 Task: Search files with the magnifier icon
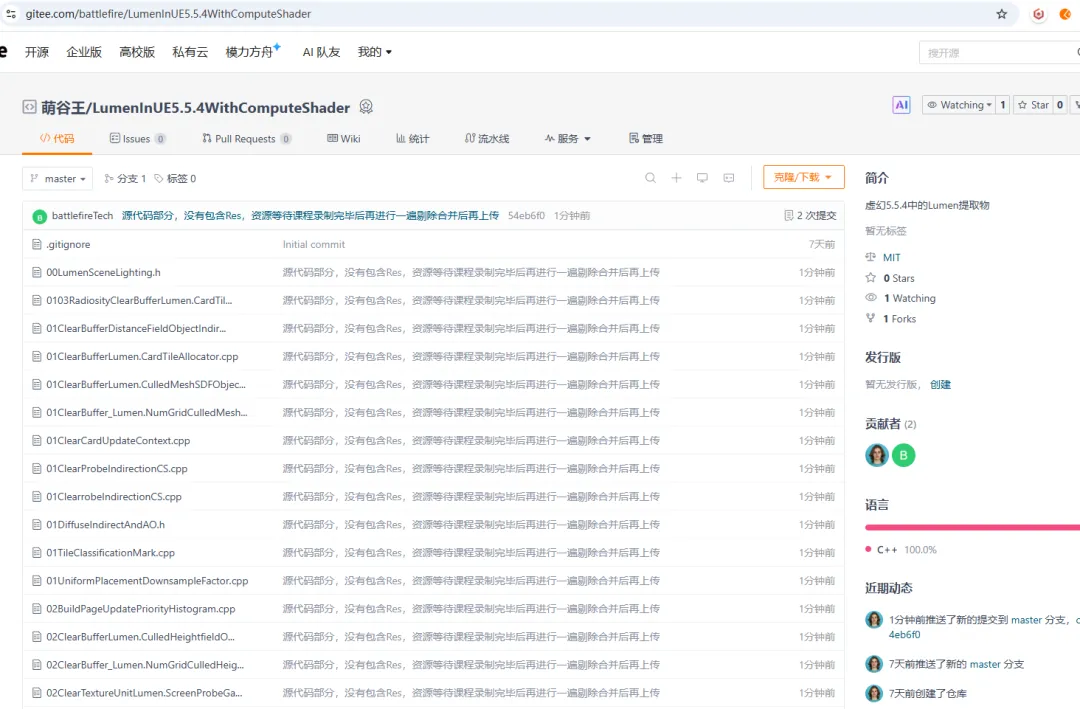(x=650, y=178)
